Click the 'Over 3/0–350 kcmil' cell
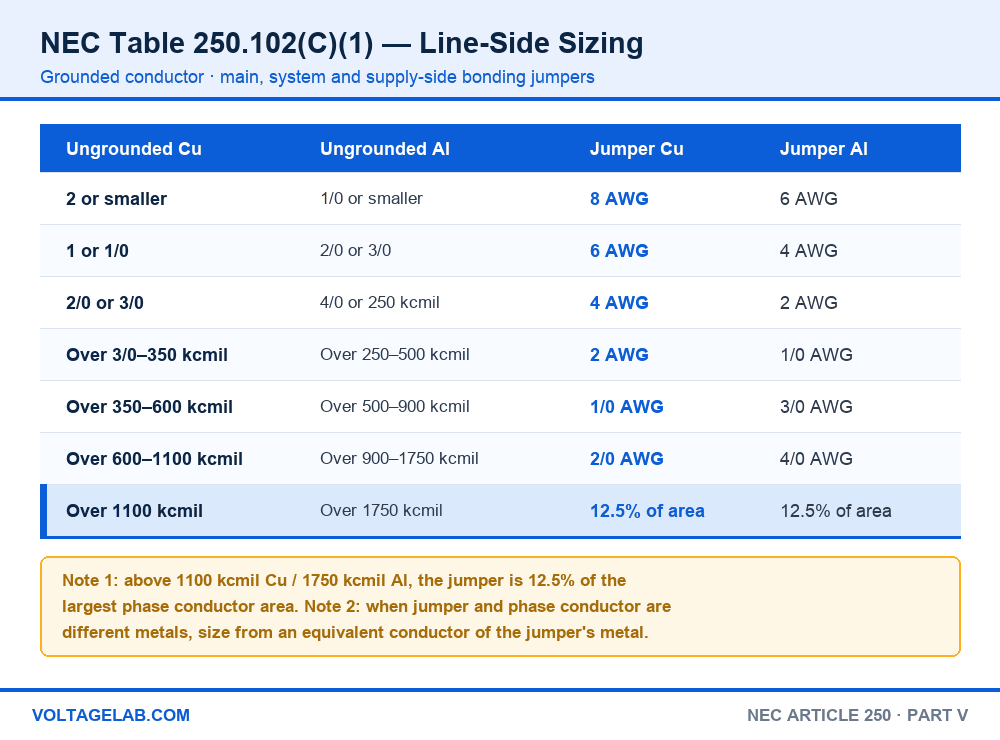Viewport: 1000px width, 740px height. (x=147, y=355)
